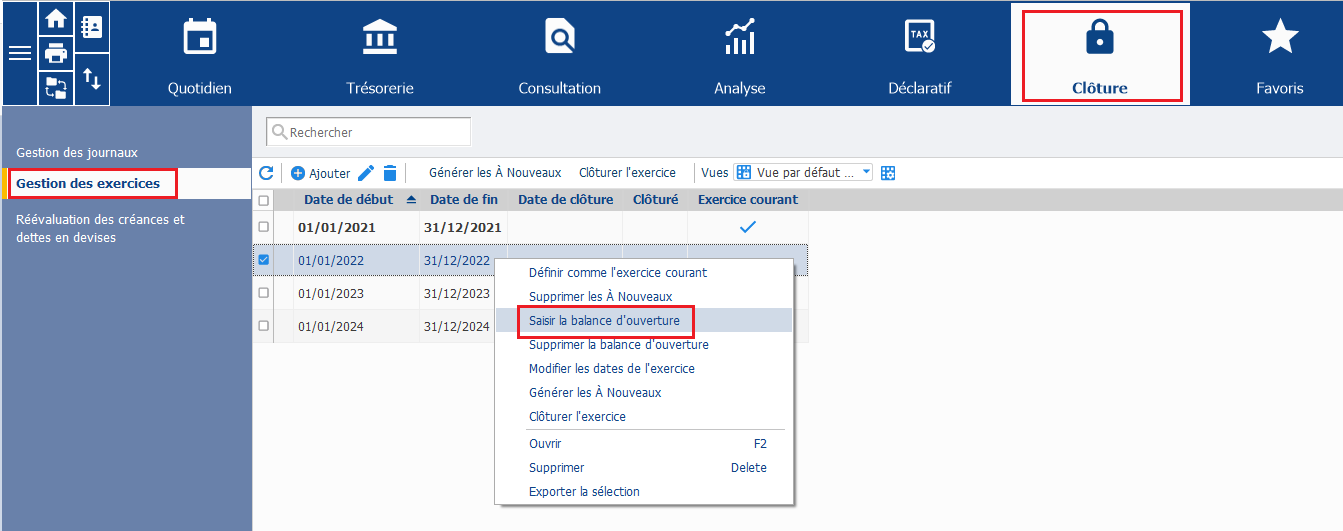Image resolution: width=1343 pixels, height=531 pixels.
Task: Open the Vue par défaut dropdown
Action: [x=804, y=172]
